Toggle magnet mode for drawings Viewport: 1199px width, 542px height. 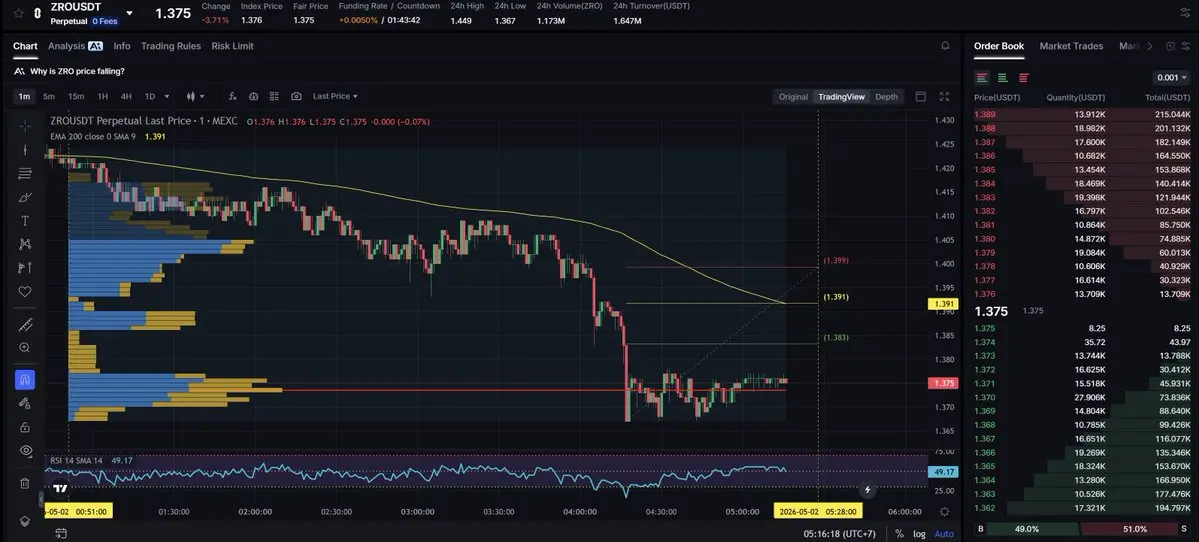tap(25, 380)
